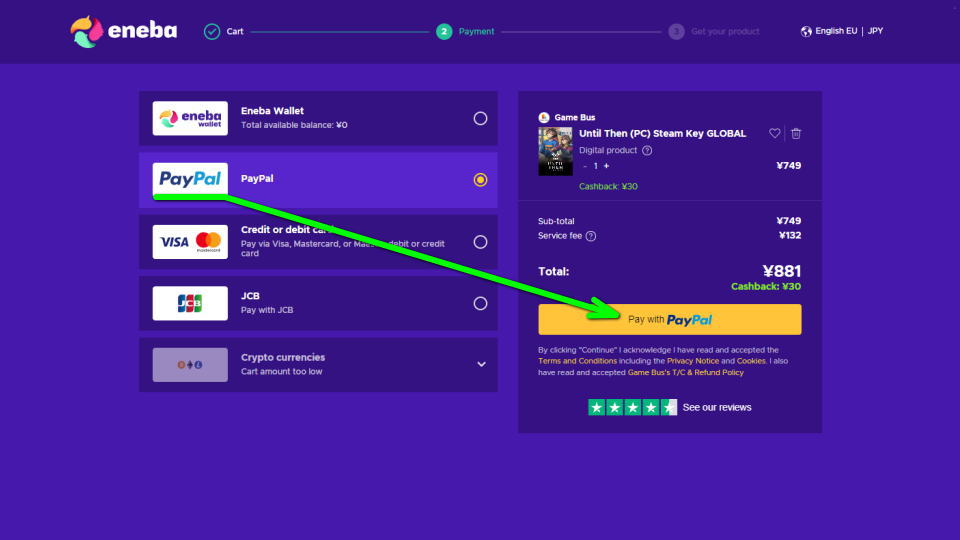Go back to the Cart step
Viewport: 960px width, 540px height.
pyautogui.click(x=234, y=31)
